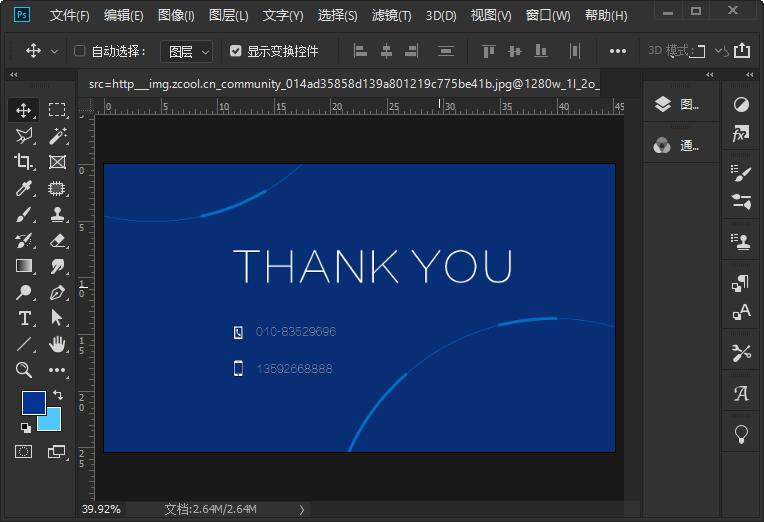Viewport: 764px width, 522px height.
Task: Toggle Quick Mask mode
Action: (x=23, y=452)
